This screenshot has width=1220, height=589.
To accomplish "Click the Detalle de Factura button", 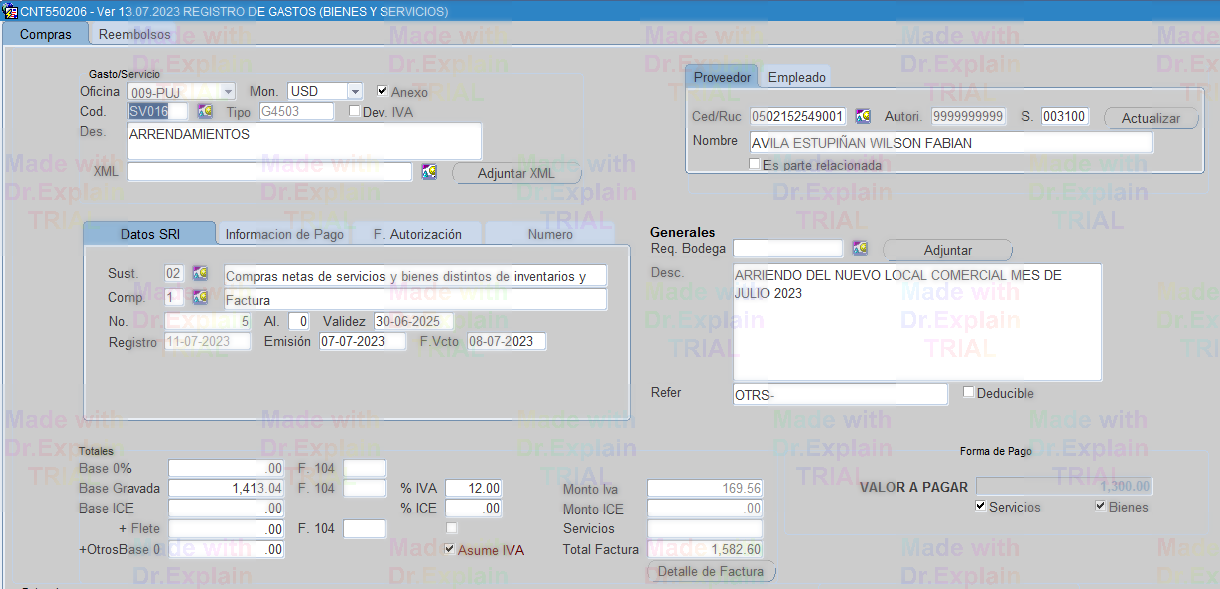I will (711, 572).
